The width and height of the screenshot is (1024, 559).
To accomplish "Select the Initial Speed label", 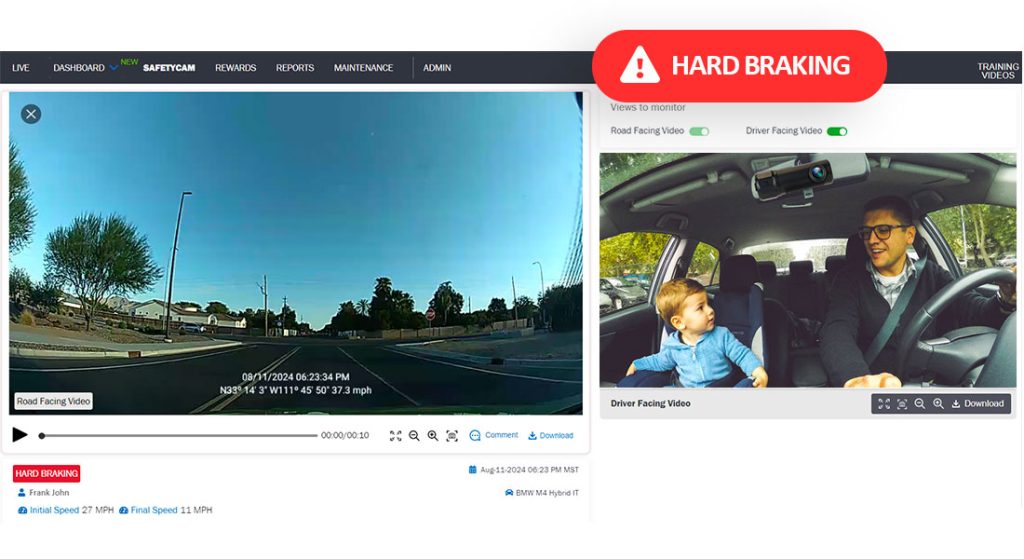I will (54, 511).
